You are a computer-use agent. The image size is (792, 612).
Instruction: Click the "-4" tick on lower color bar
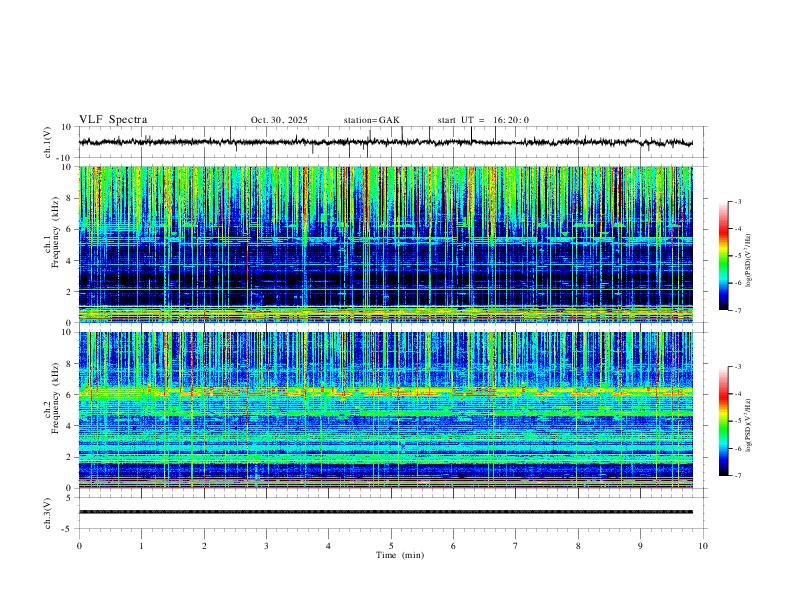point(738,394)
